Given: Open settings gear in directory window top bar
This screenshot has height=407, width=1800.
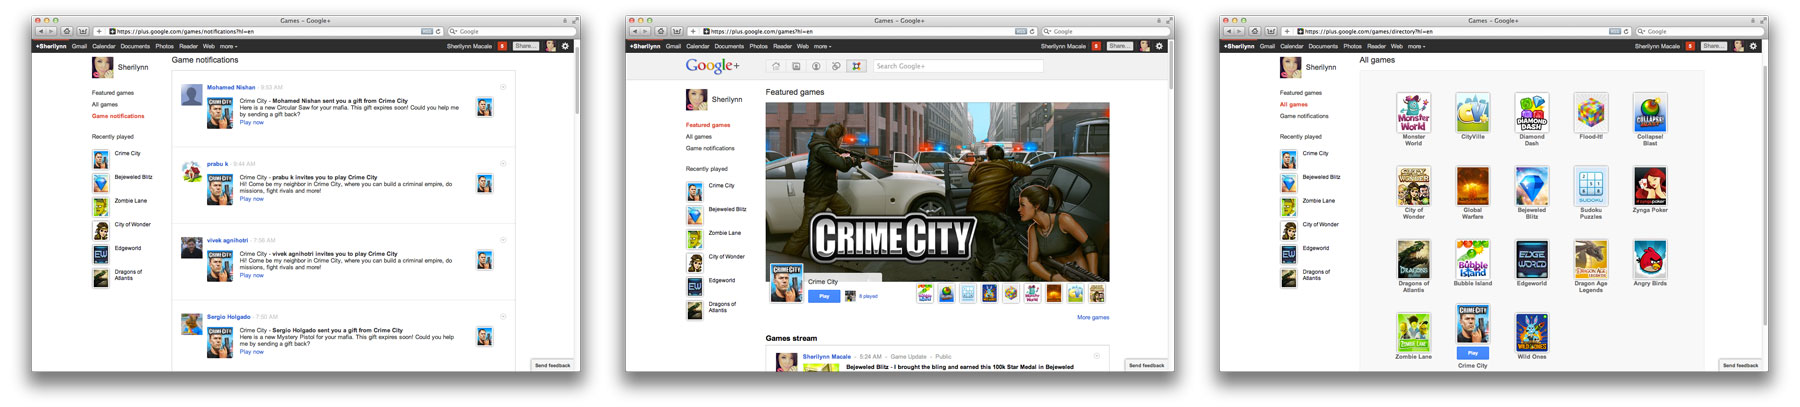Looking at the screenshot, I should coord(1753,46).
